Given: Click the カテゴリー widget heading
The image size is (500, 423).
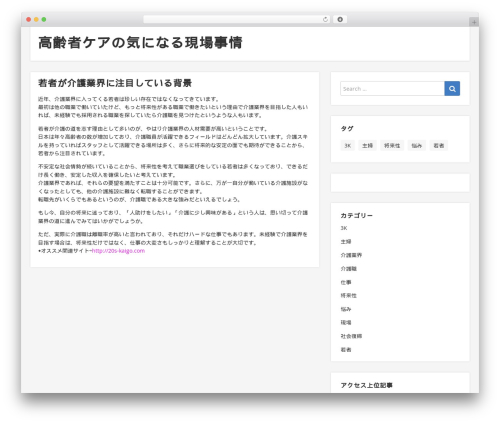Looking at the screenshot, I should click(356, 216).
